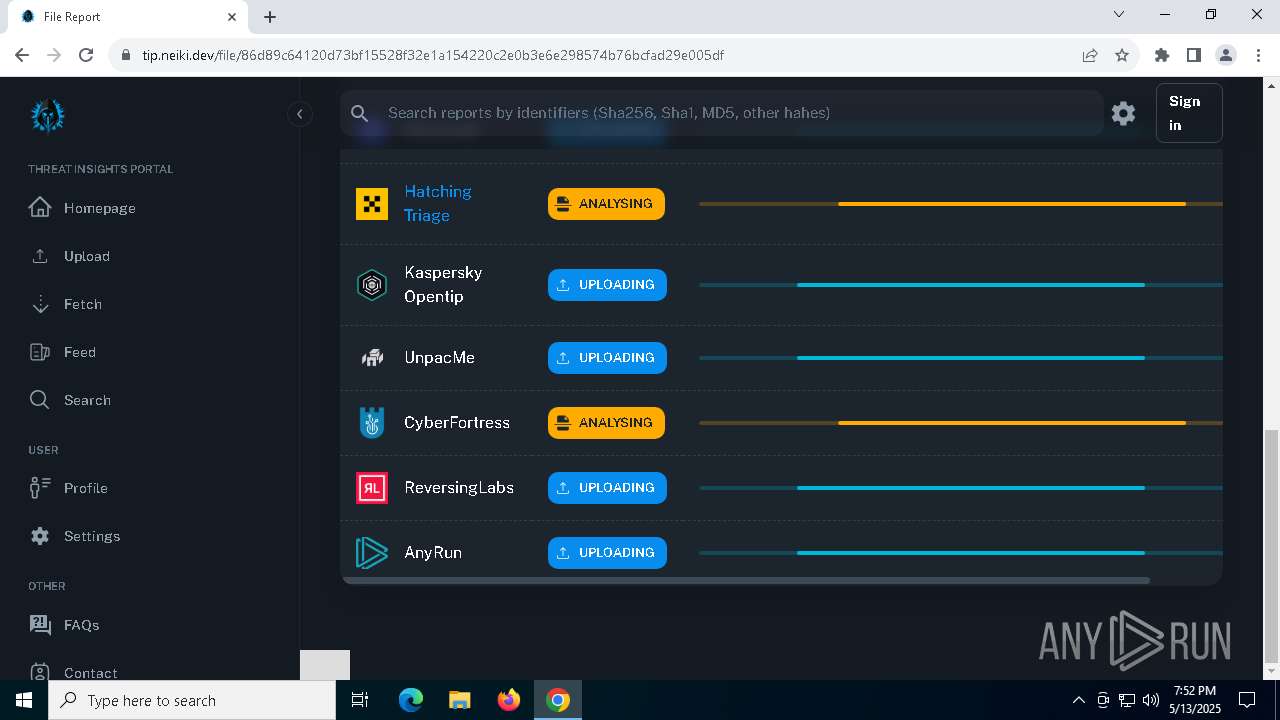Open the Chrome three-dot menu
Screen dimensions: 1280x720
pos(1257,55)
